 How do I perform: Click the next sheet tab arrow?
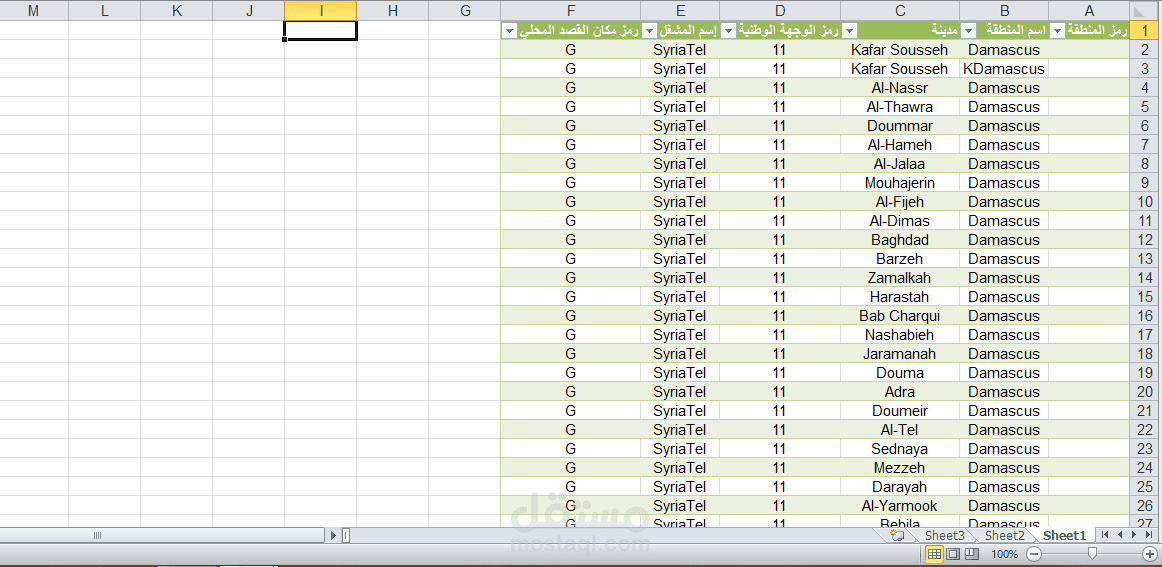pyautogui.click(x=1134, y=535)
